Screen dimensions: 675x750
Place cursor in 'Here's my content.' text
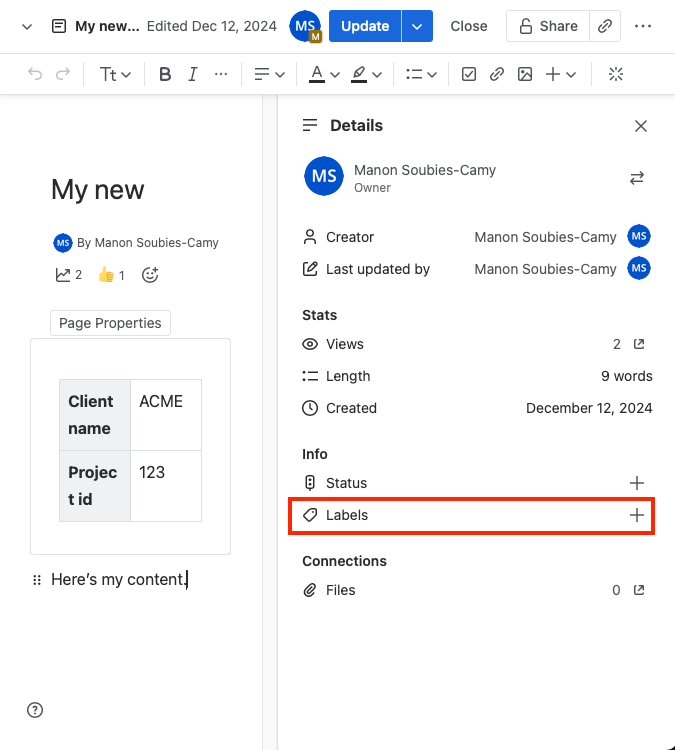[118, 579]
